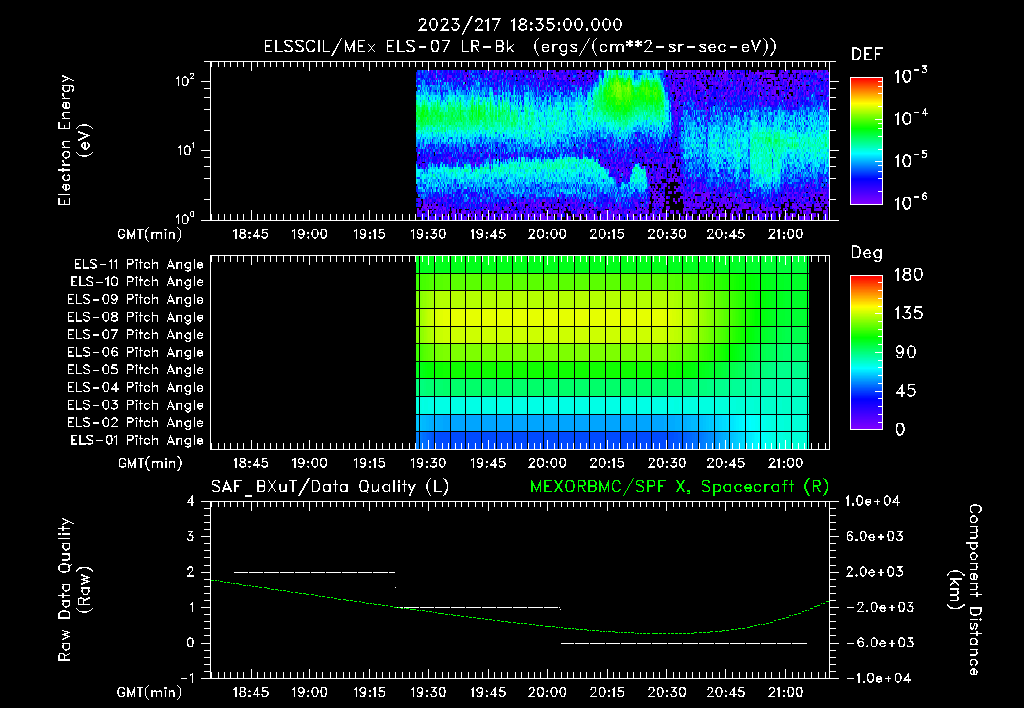Click the ELS-08 Pitch Angle row label
This screenshot has width=1024, height=708.
[135, 317]
